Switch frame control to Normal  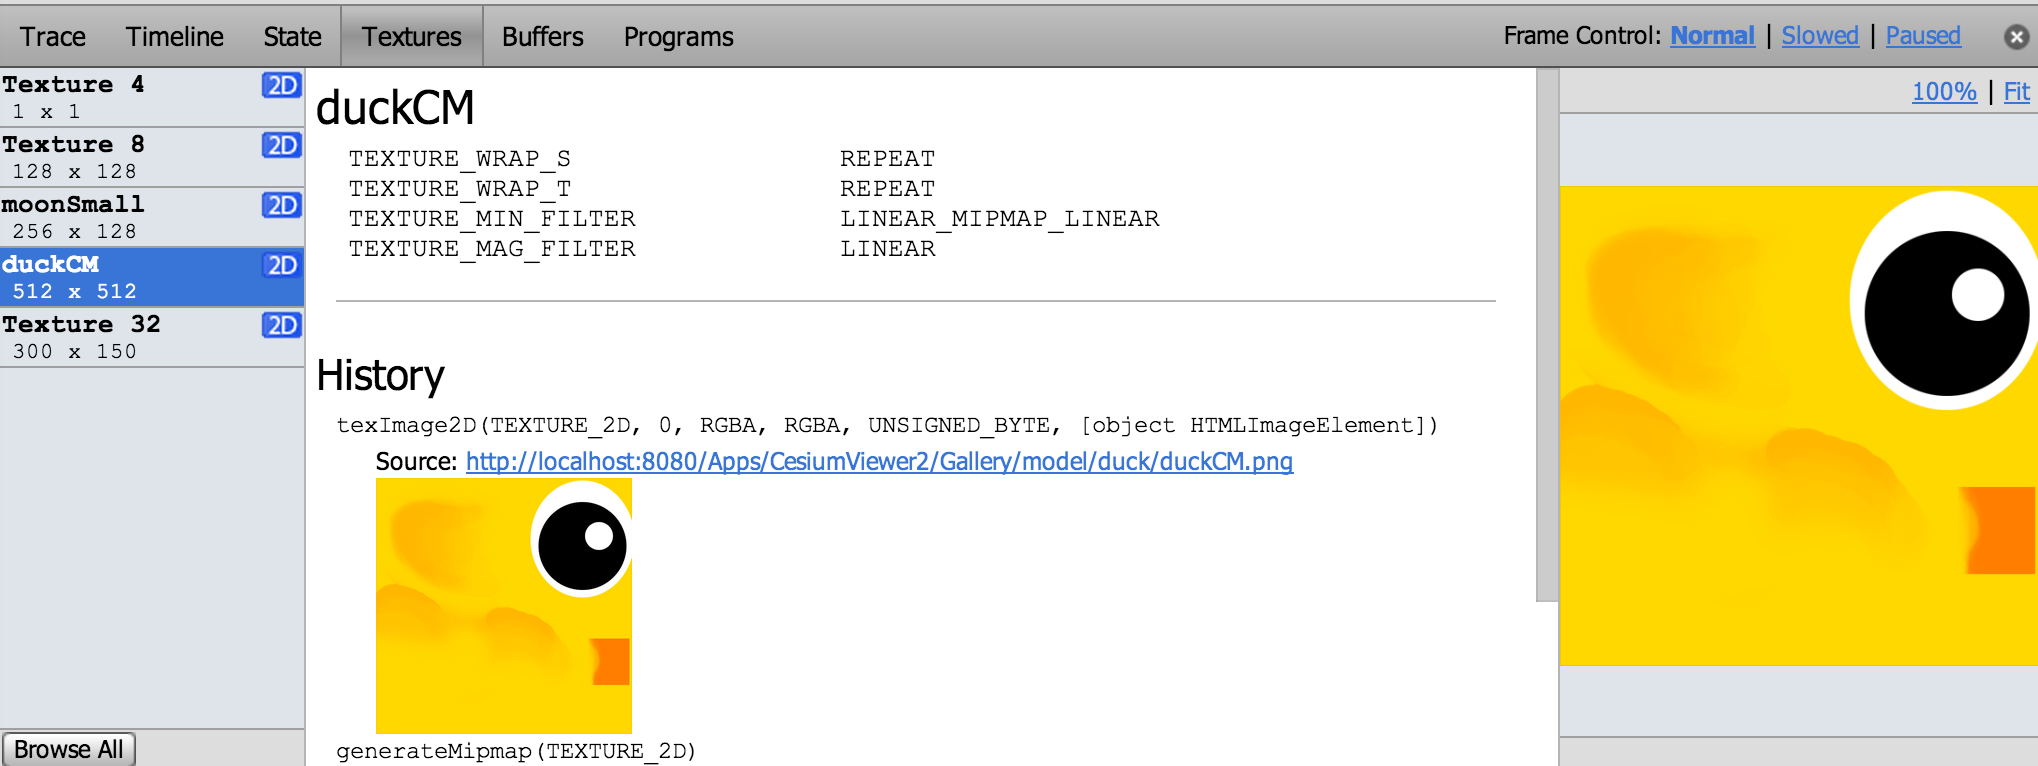tap(1712, 36)
